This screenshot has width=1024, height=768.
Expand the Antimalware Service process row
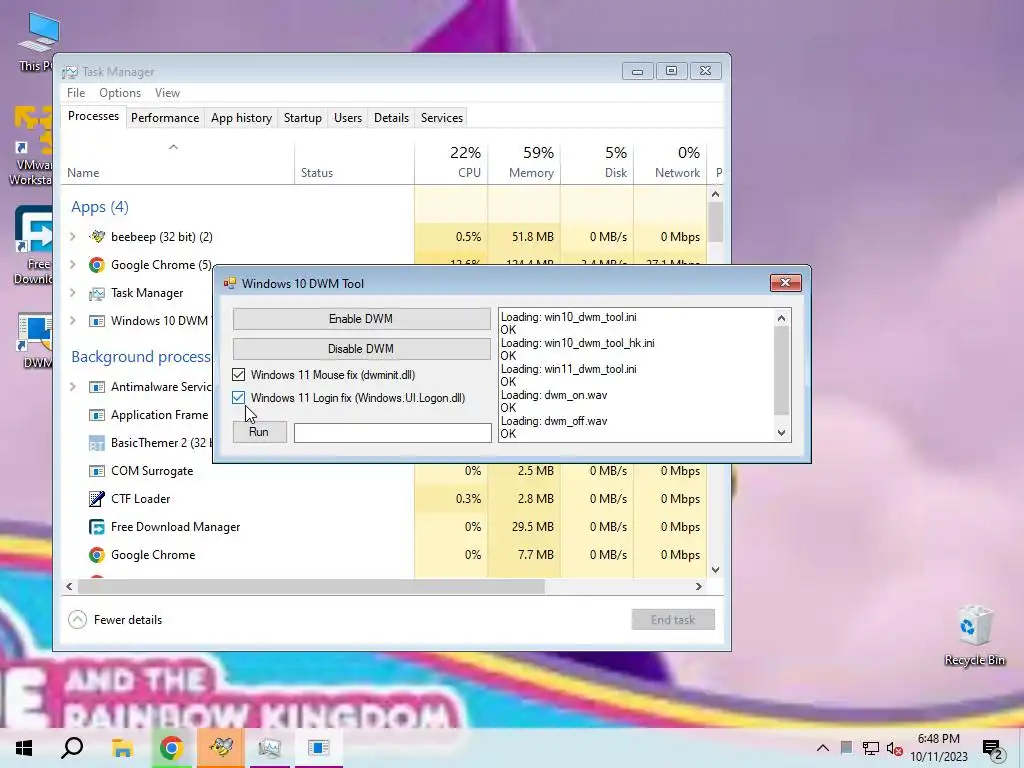click(73, 387)
